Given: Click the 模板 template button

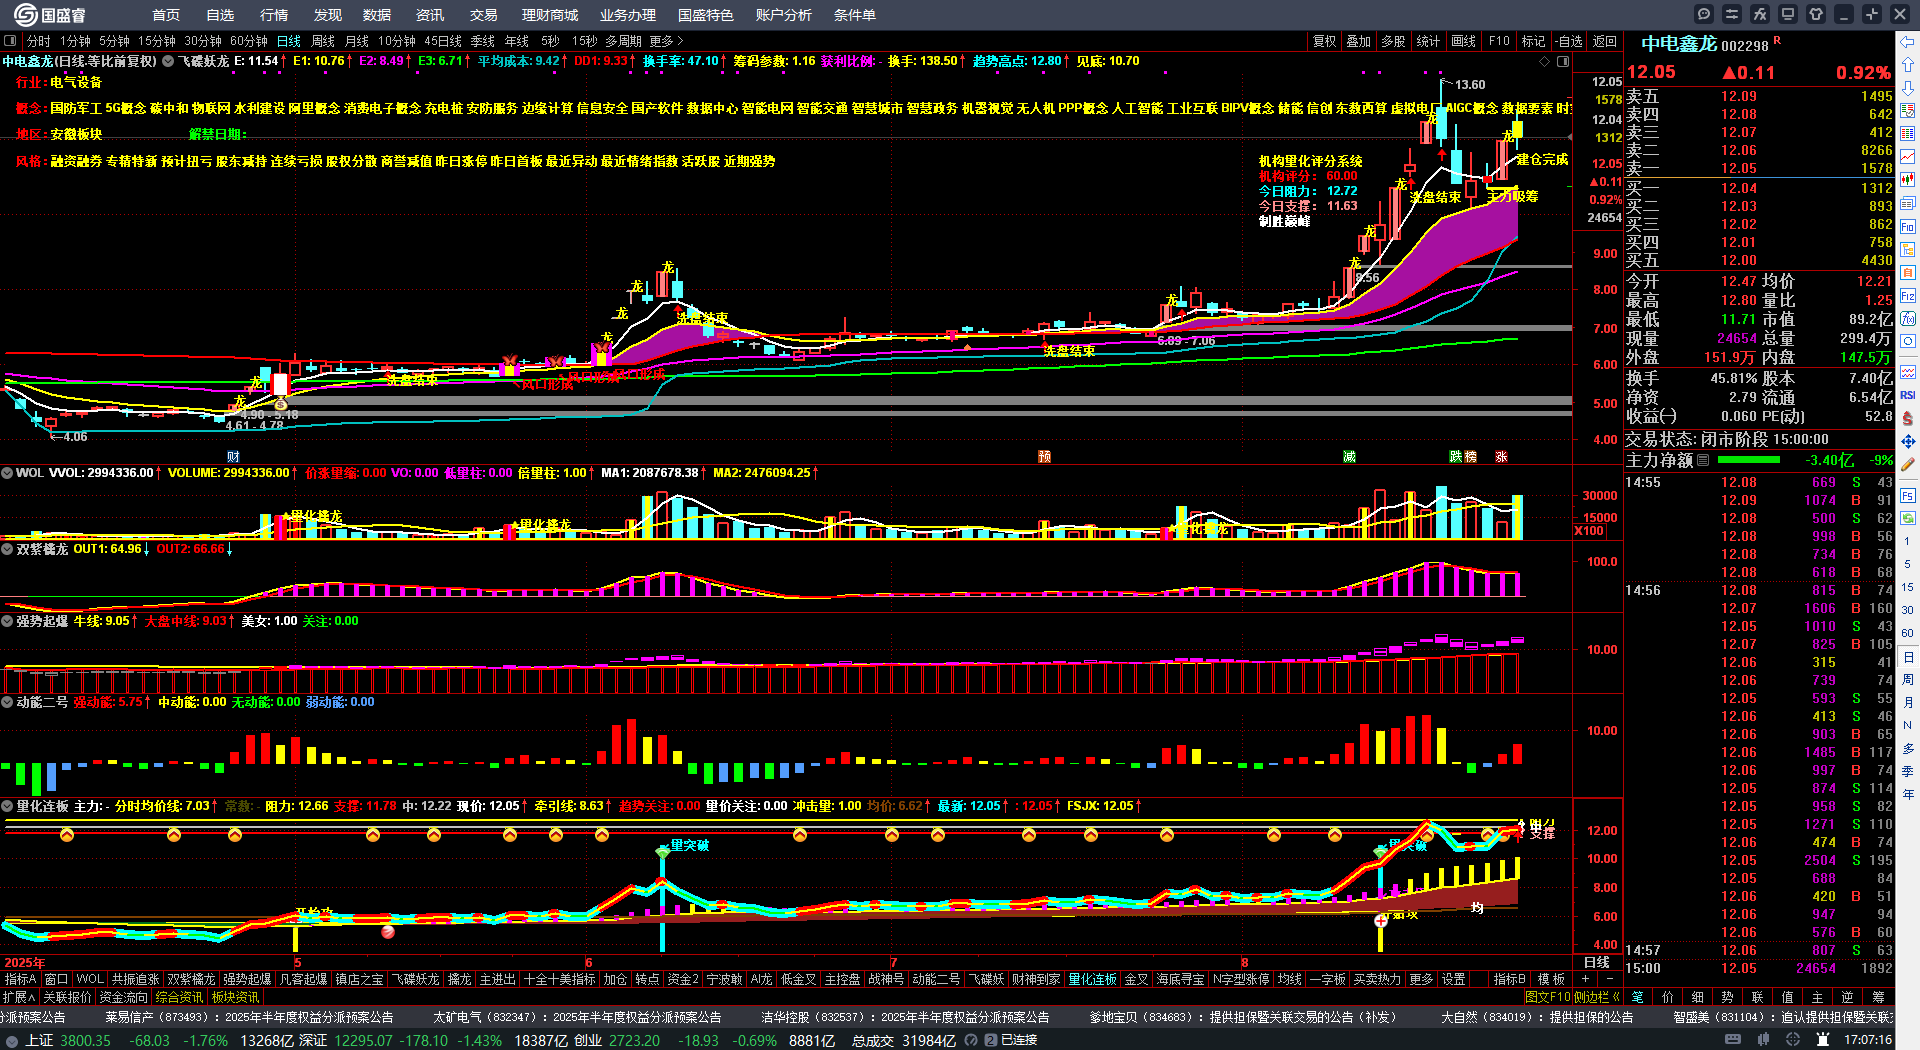Looking at the screenshot, I should pos(1551,979).
